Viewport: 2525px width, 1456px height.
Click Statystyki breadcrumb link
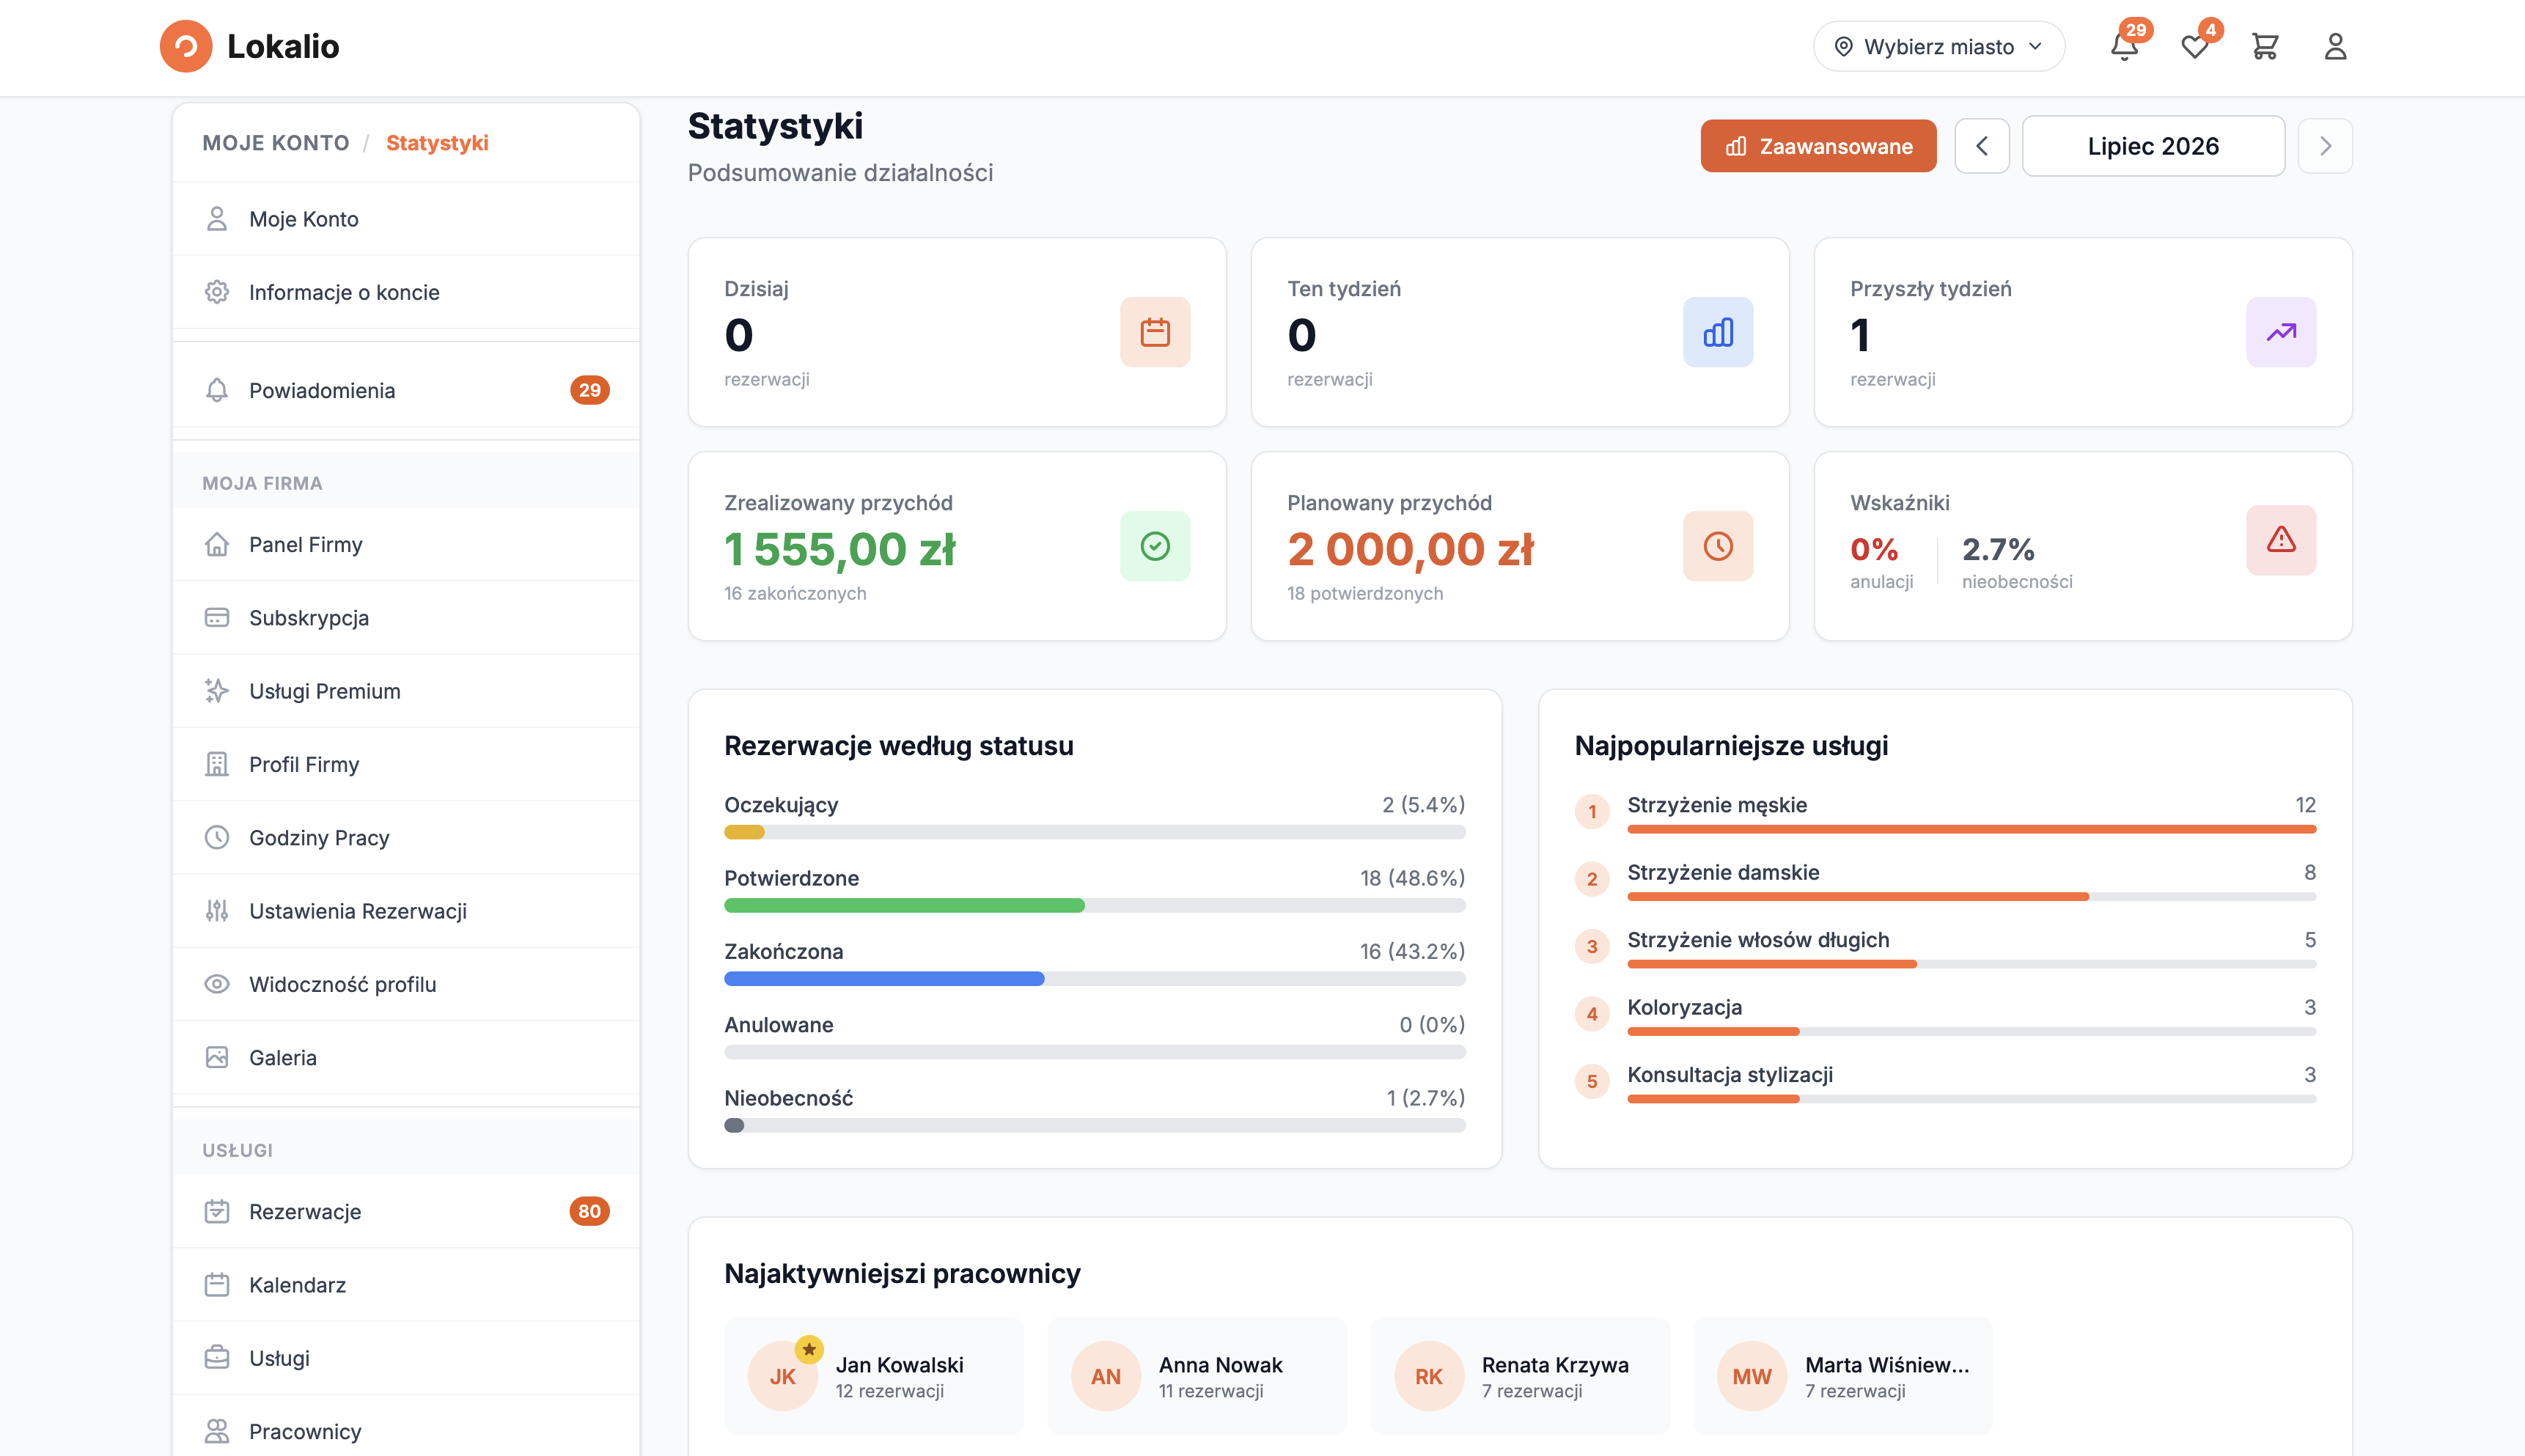click(x=437, y=143)
